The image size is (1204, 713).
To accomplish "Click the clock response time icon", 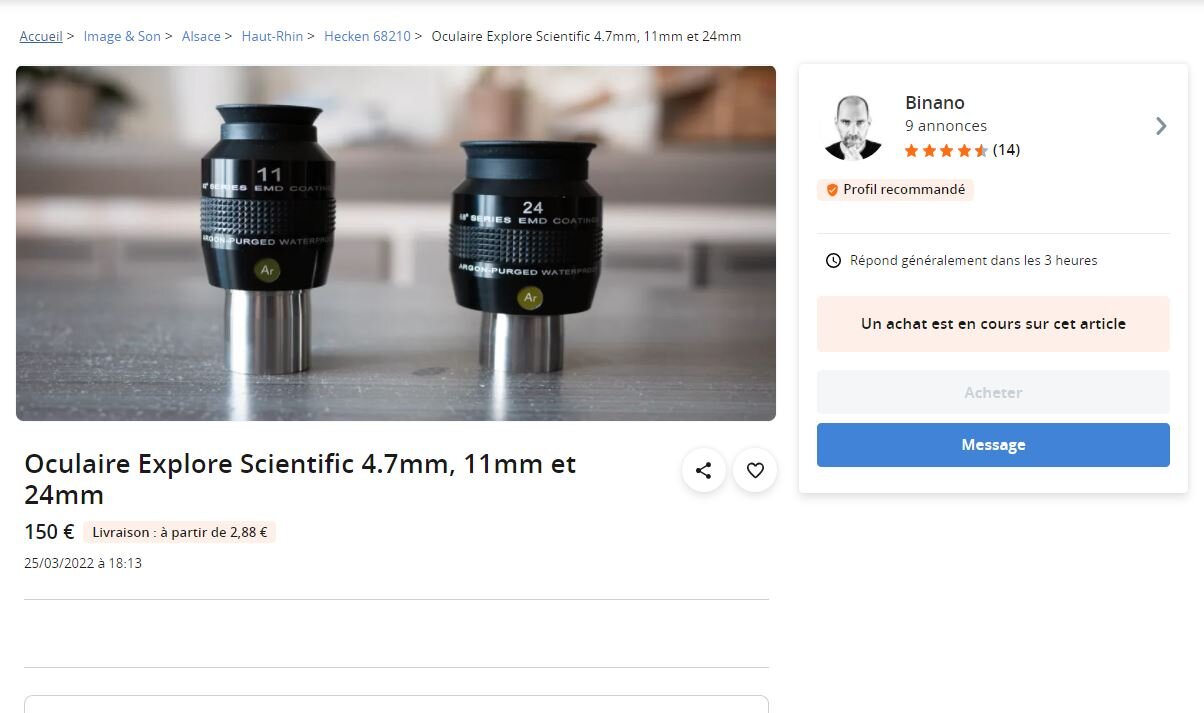I will [833, 261].
